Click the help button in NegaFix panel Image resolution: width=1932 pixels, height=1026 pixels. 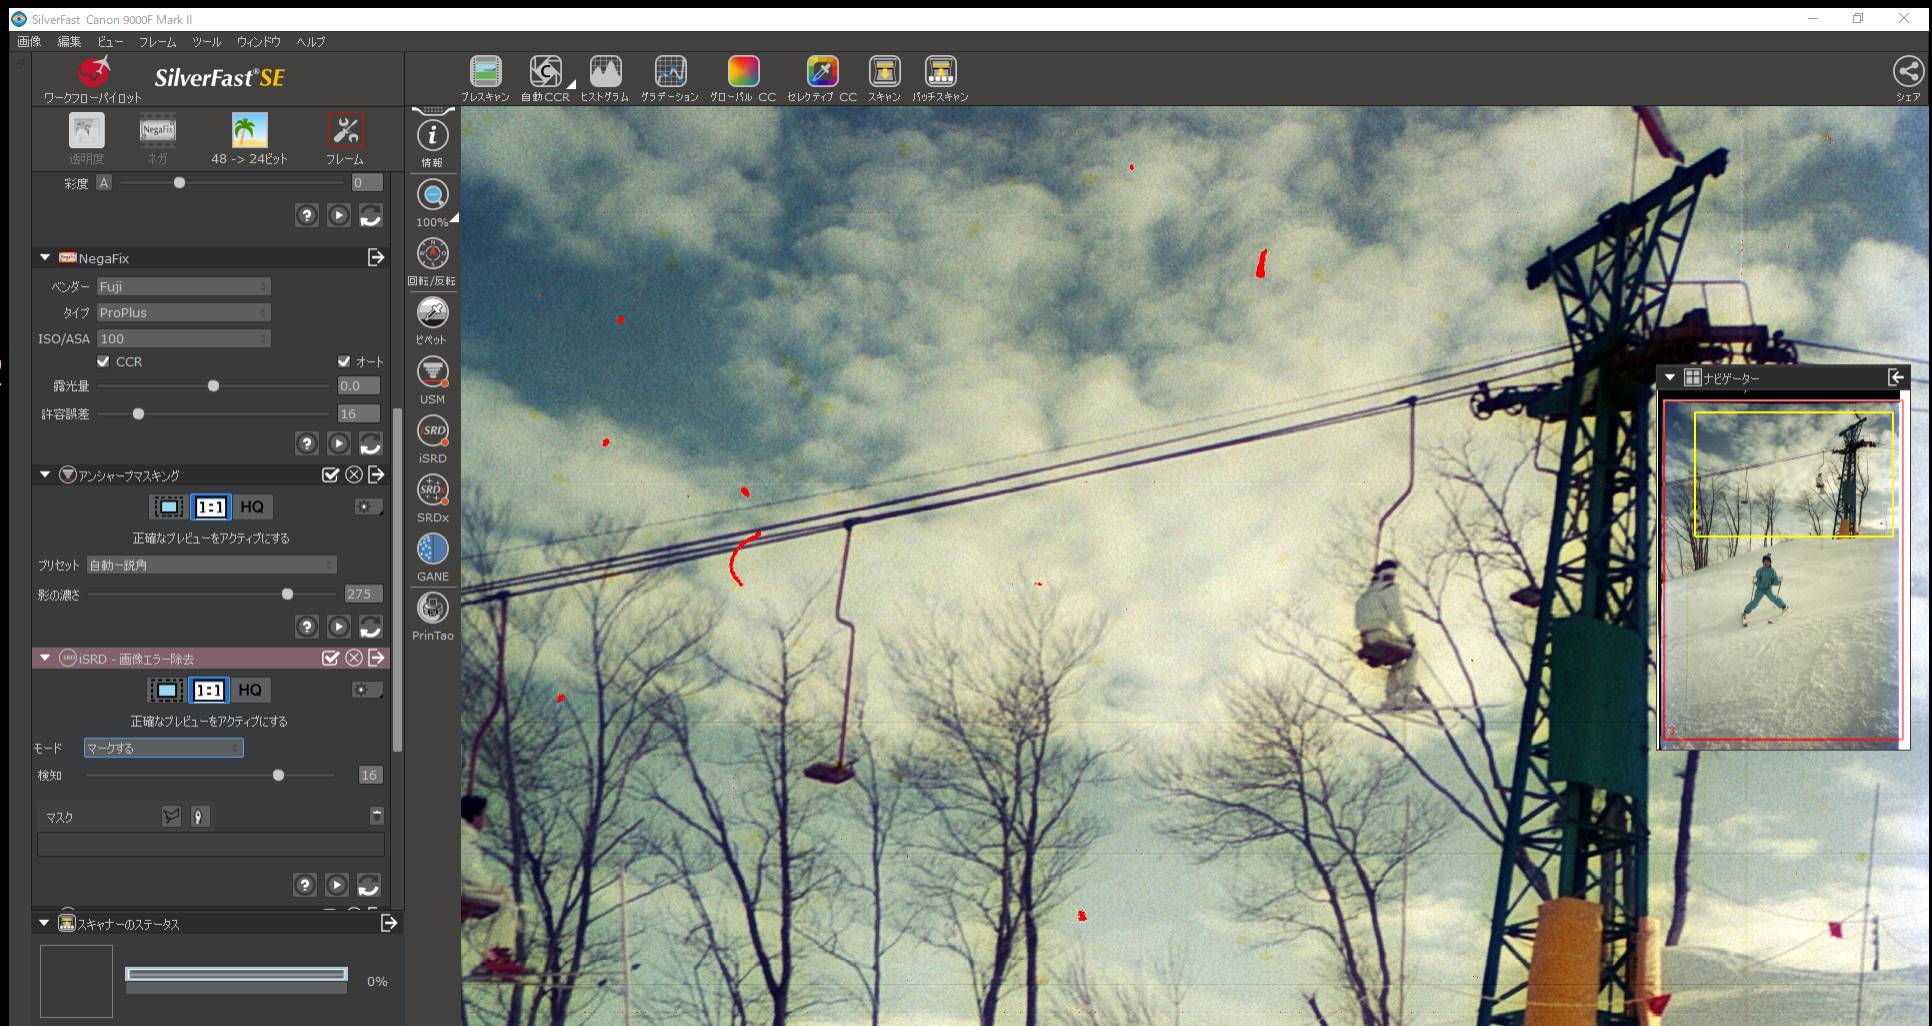tap(307, 443)
